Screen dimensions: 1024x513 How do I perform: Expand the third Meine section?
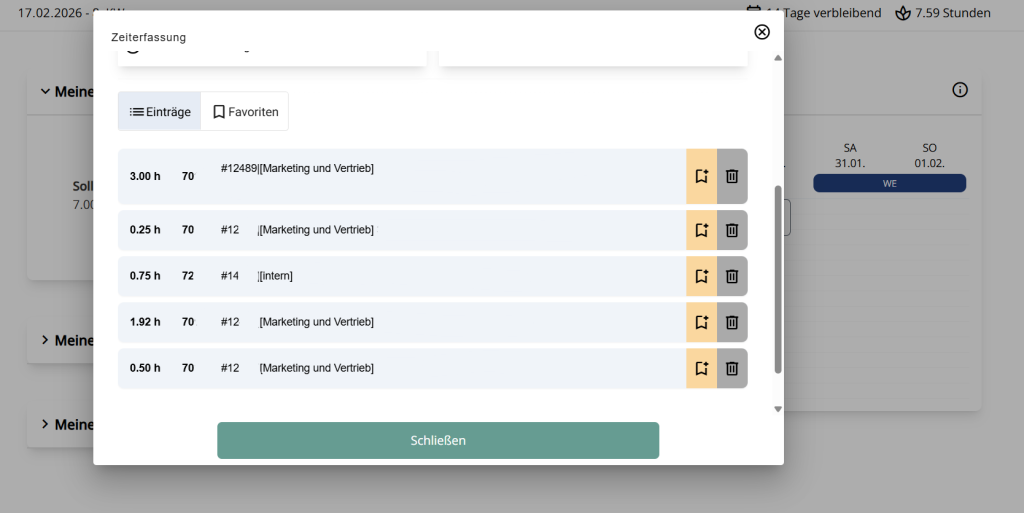(x=45, y=424)
